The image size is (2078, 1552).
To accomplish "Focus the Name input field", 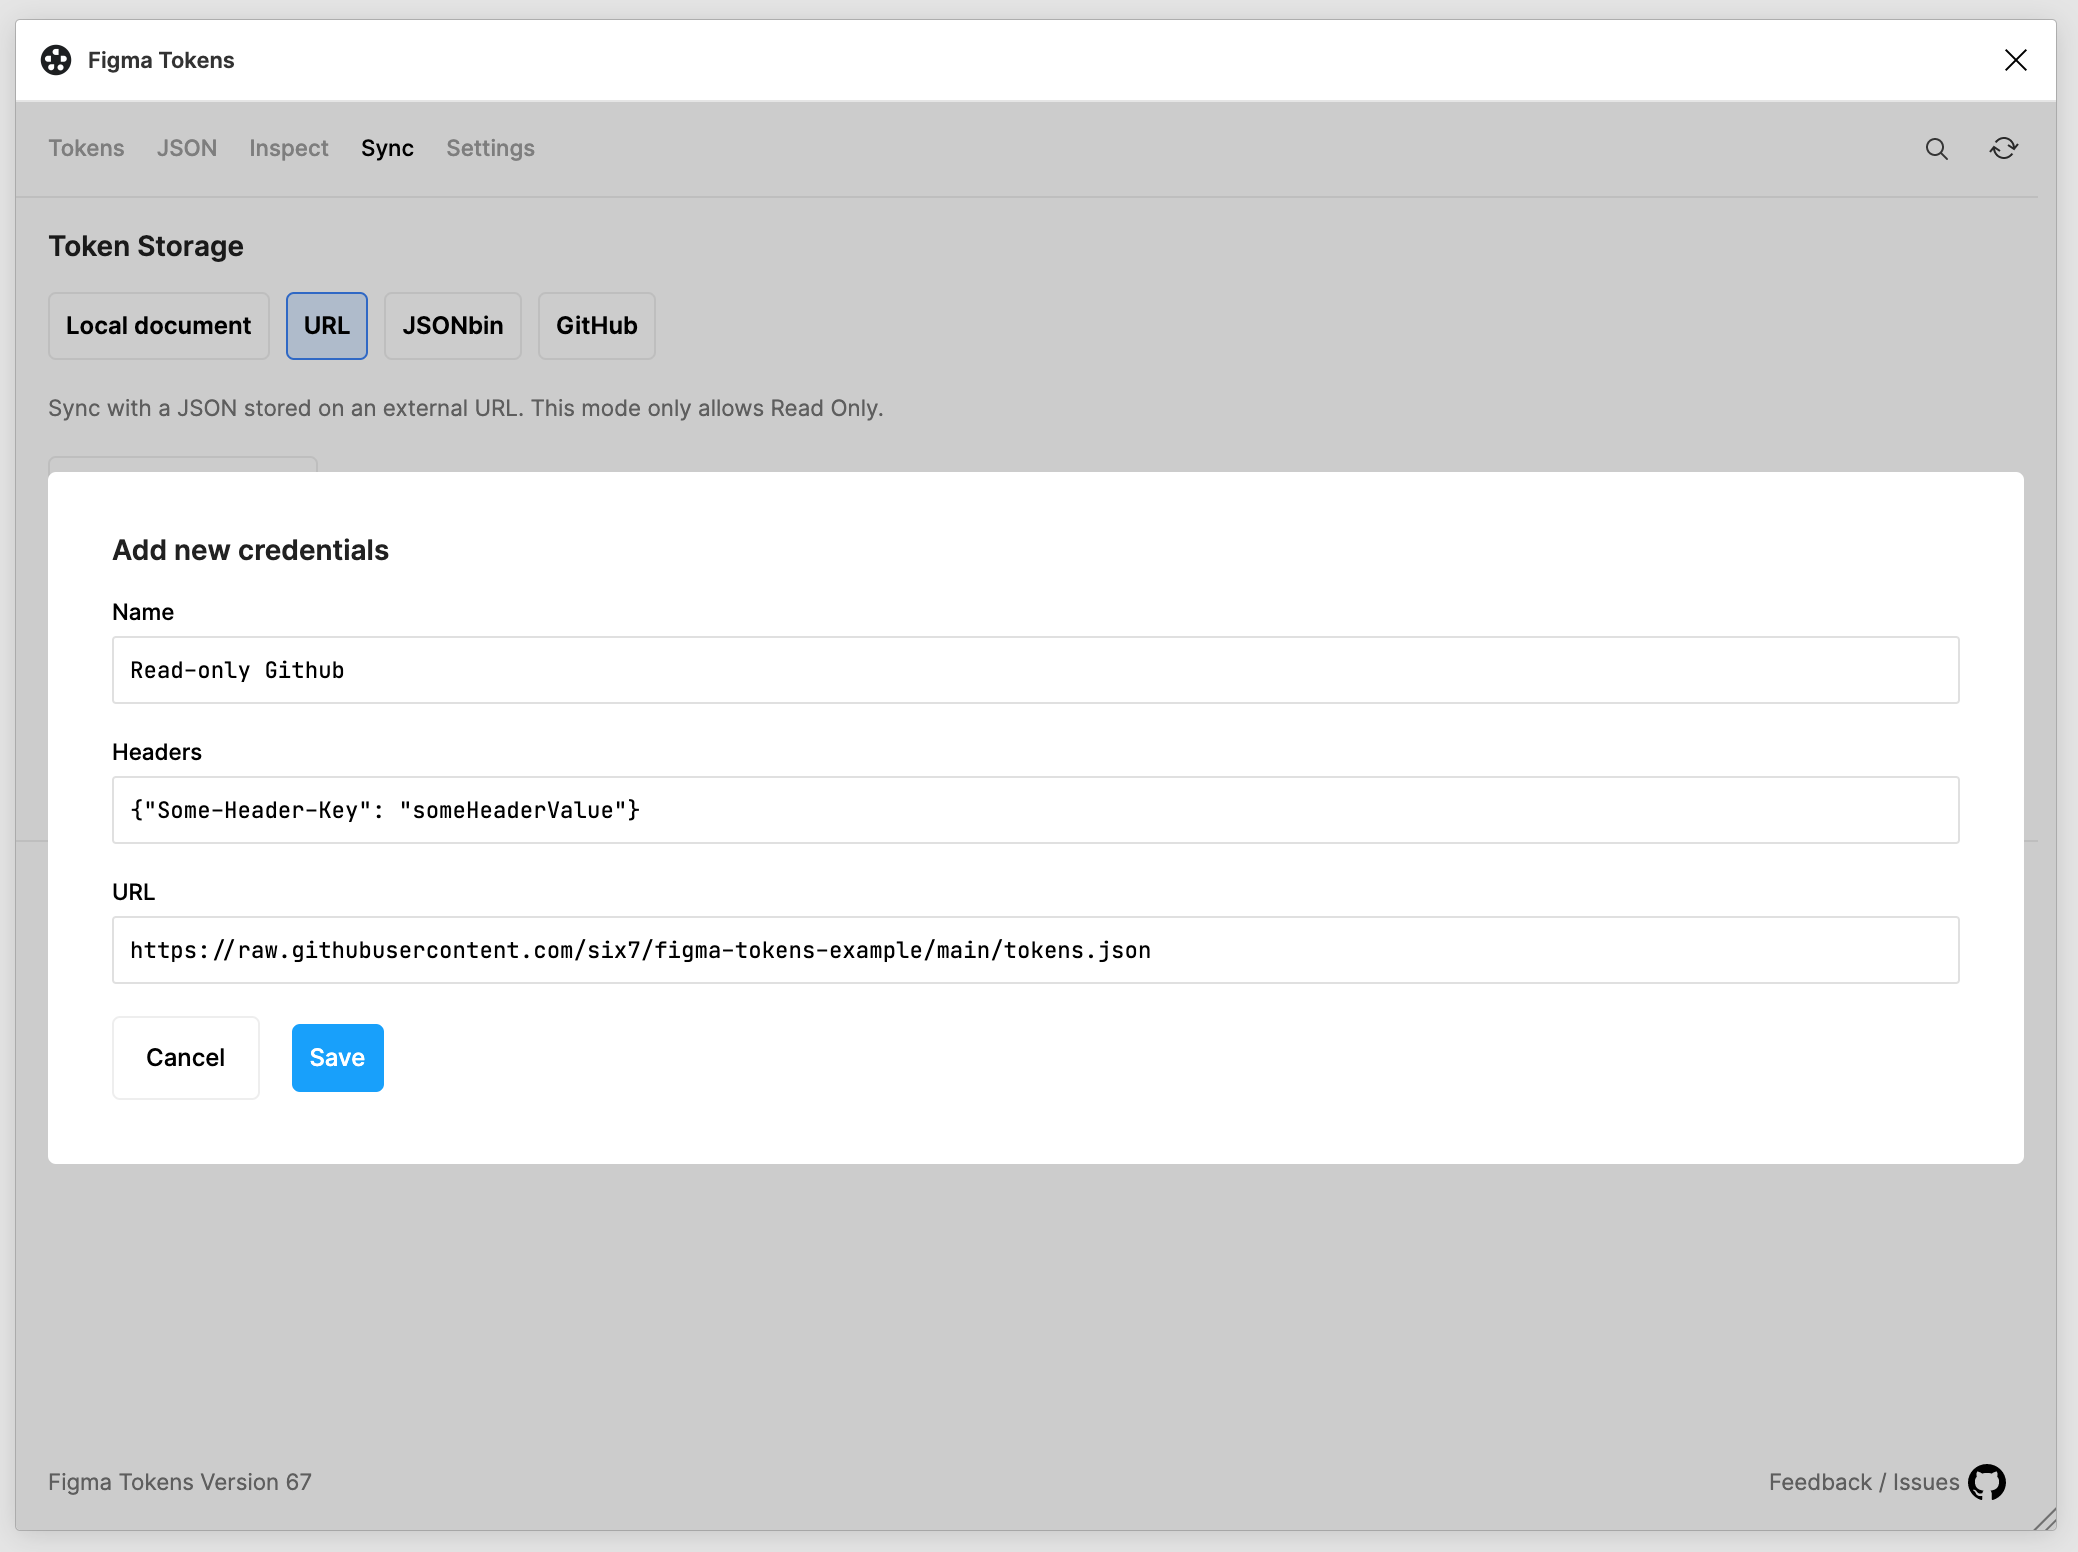I will pos(1036,670).
